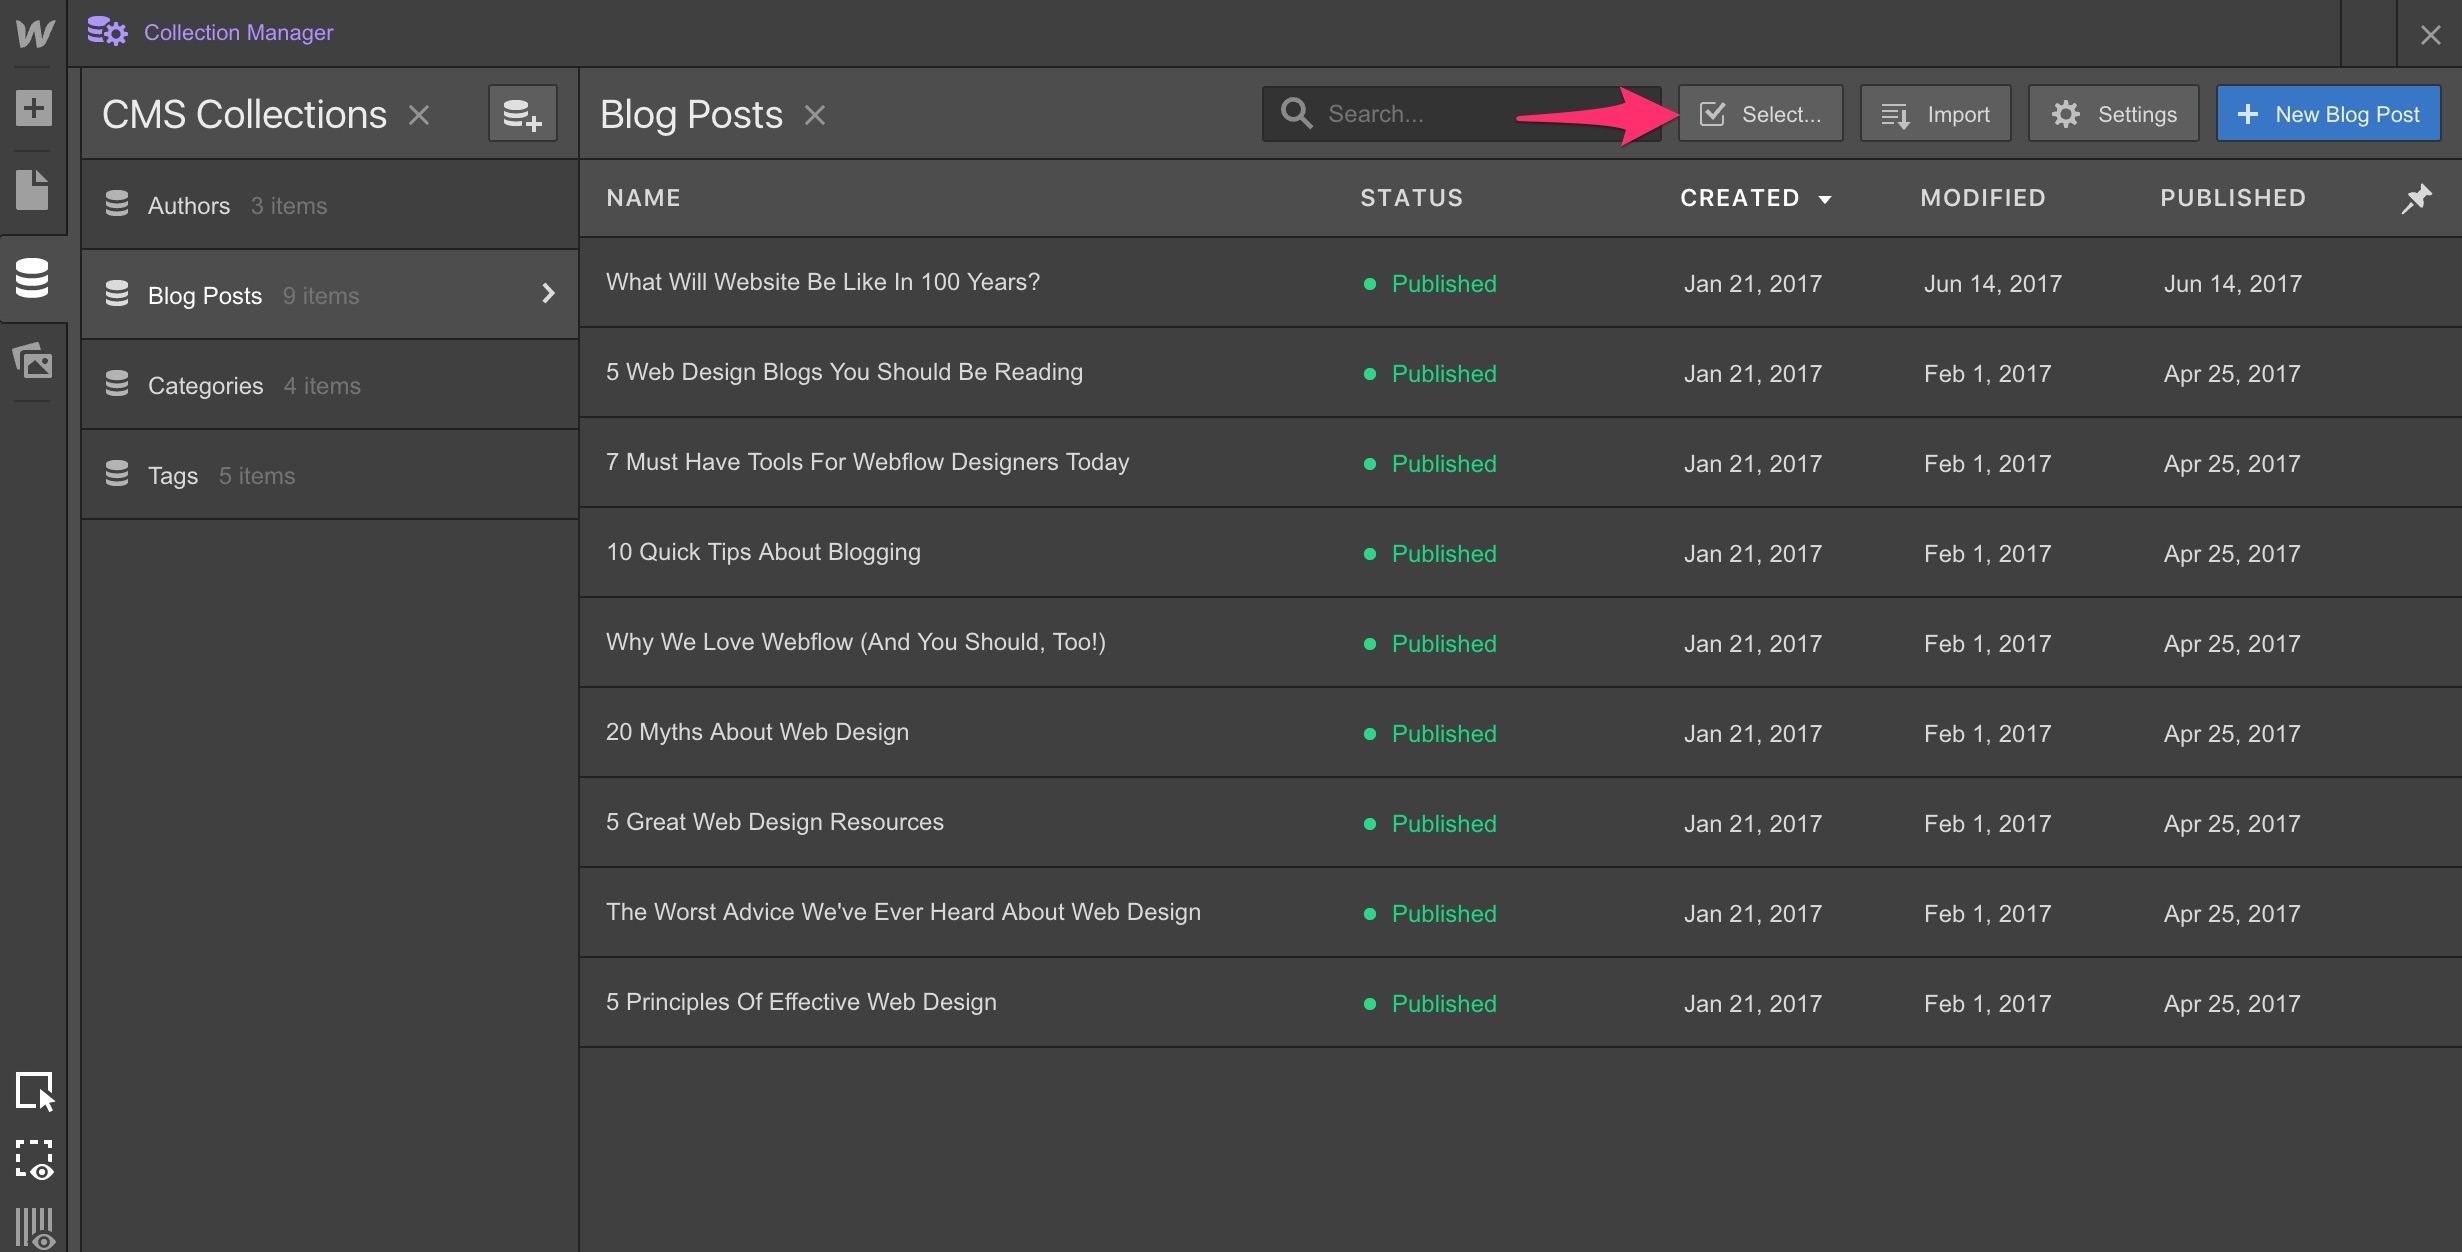Toggle the grid overlay visibility icon
The image size is (2462, 1252).
34,1228
